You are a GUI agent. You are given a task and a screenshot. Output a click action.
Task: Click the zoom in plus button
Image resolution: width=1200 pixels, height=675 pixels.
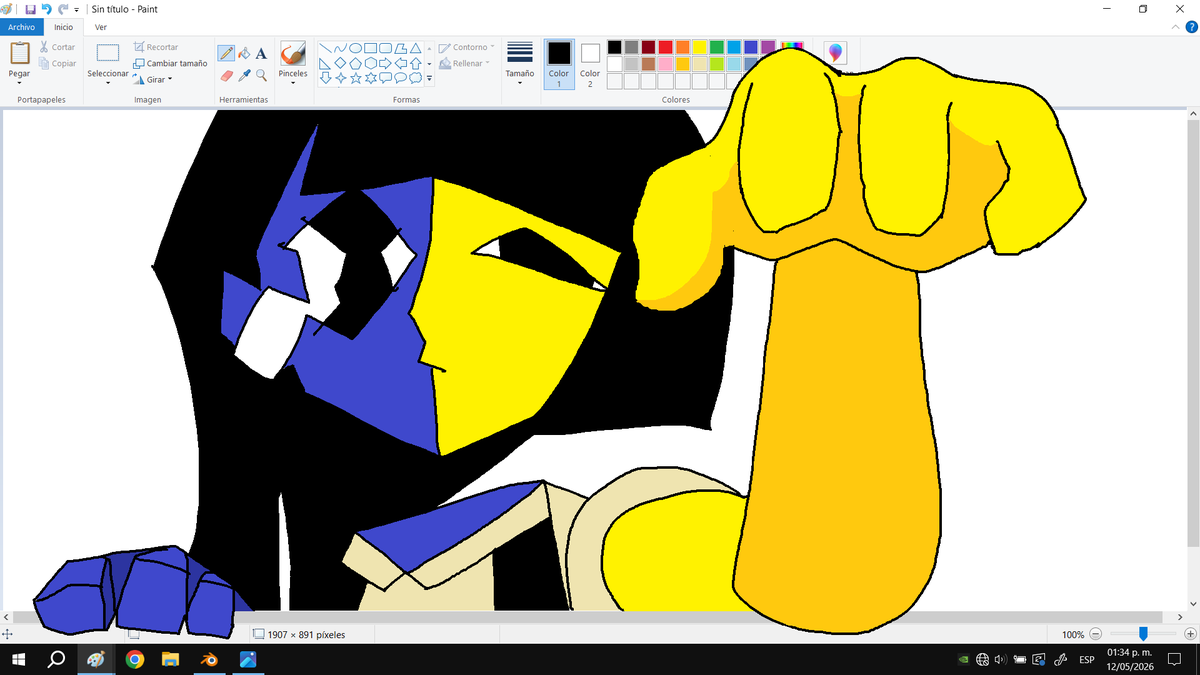[x=1190, y=634]
